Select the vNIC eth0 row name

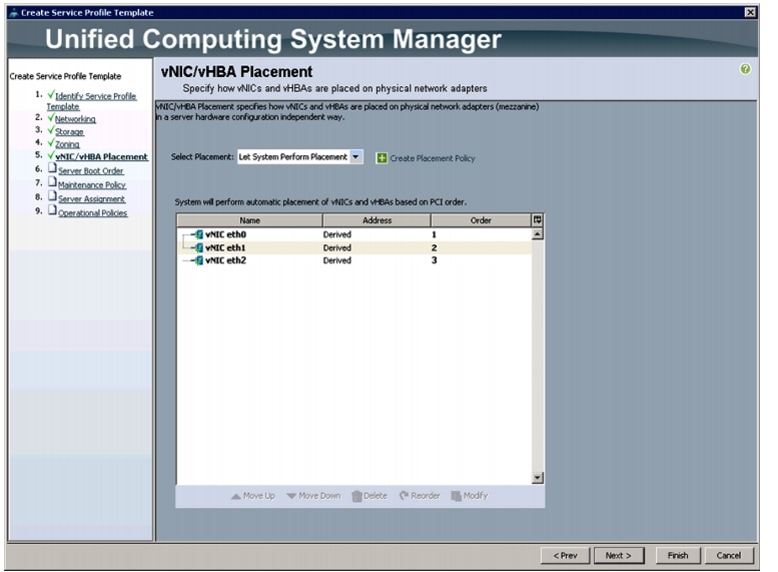pos(226,234)
